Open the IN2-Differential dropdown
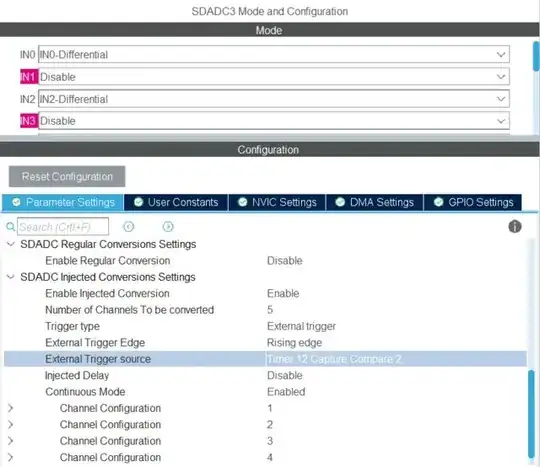Screen dimensions: 540x467 point(274,99)
